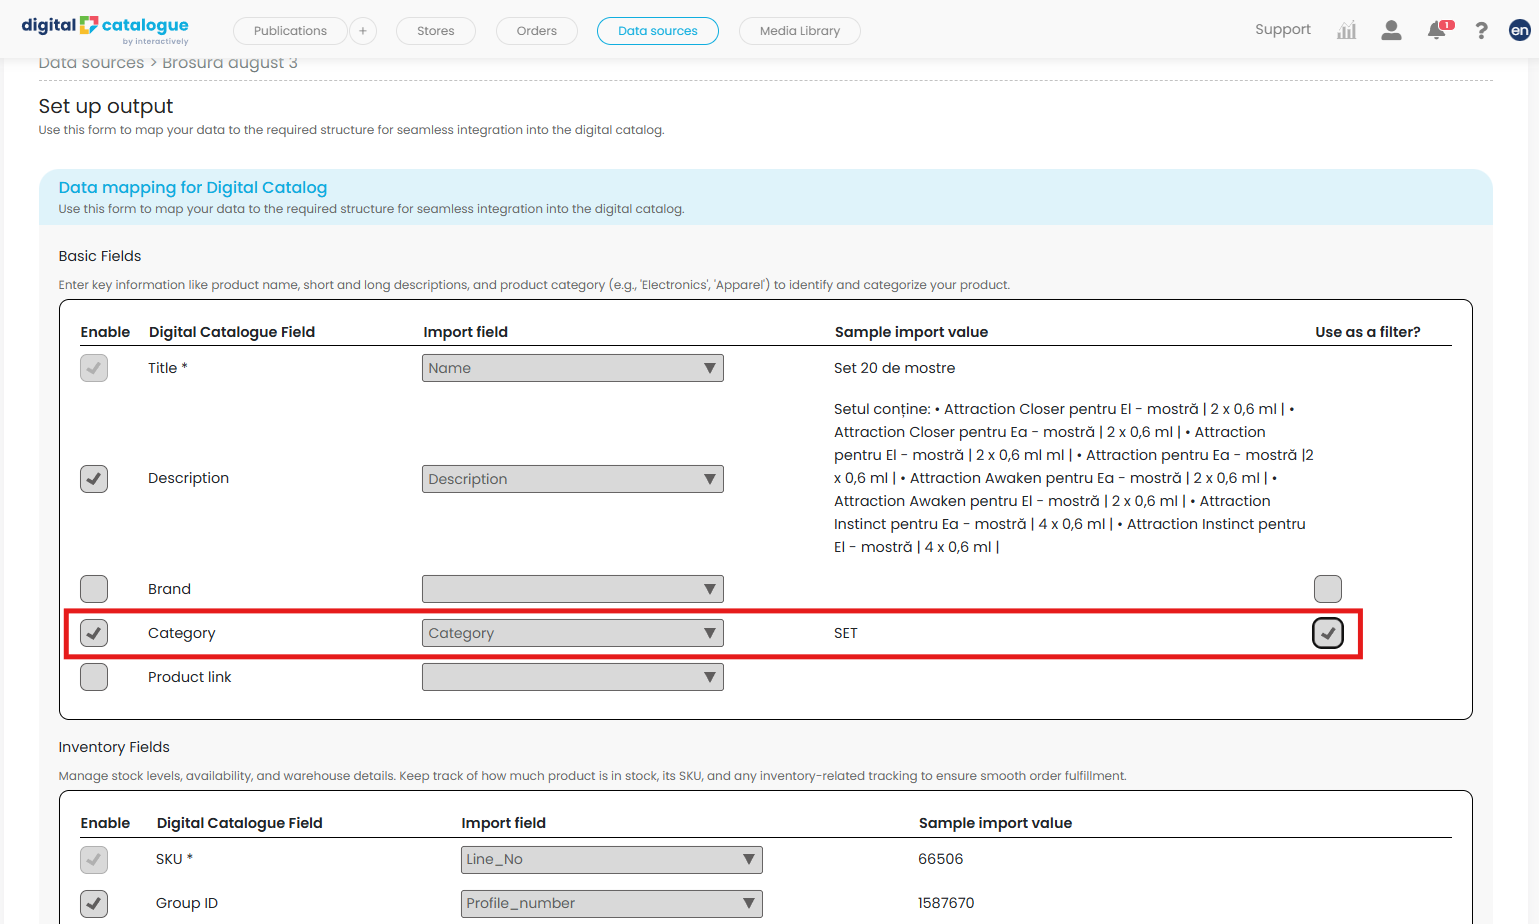
Task: Uncheck the Category use-as-filter checkbox
Action: pyautogui.click(x=1327, y=633)
